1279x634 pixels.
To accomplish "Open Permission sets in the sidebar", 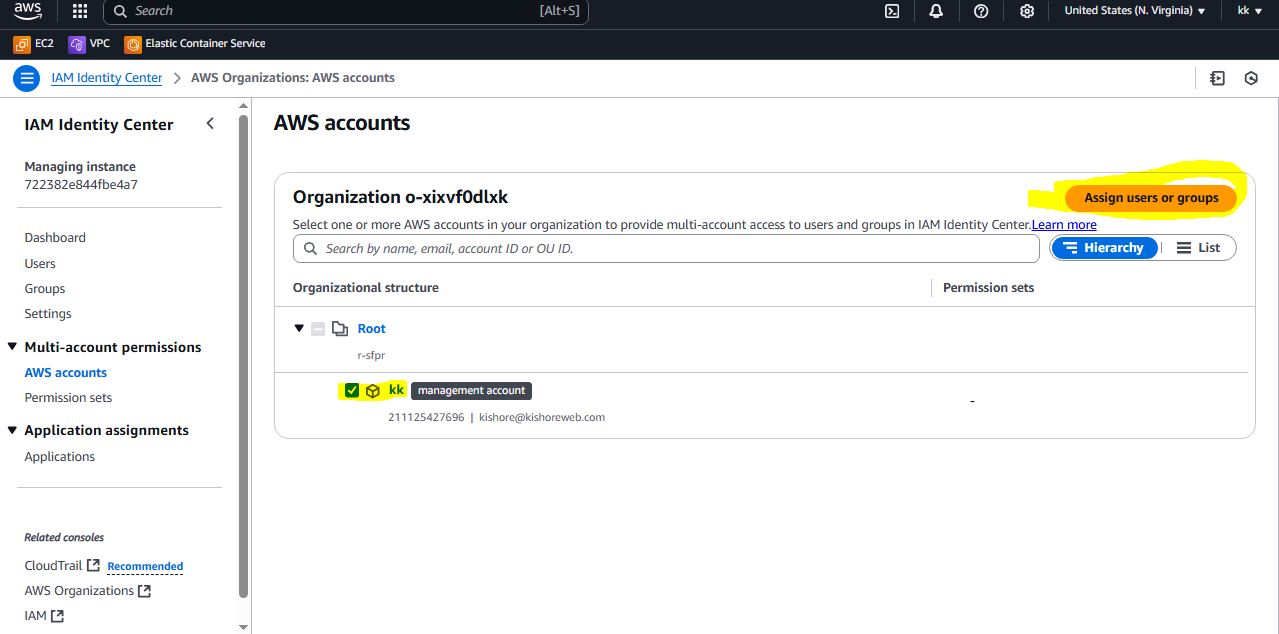I will (x=68, y=398).
